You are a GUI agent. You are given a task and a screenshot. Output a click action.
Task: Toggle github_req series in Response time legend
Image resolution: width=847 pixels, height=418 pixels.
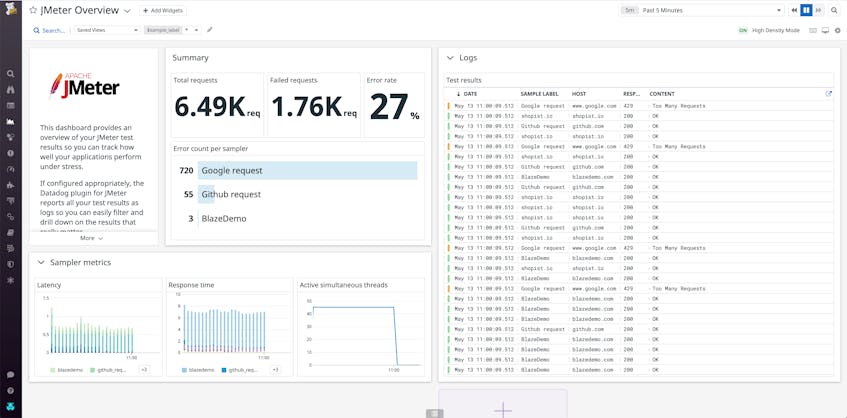240,370
